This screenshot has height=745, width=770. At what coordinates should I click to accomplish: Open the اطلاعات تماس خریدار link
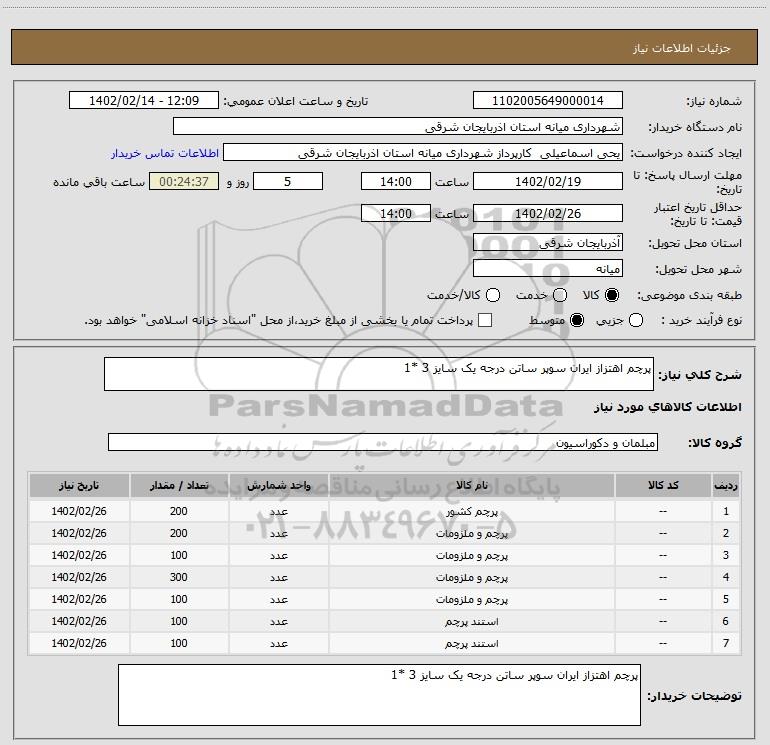point(165,153)
